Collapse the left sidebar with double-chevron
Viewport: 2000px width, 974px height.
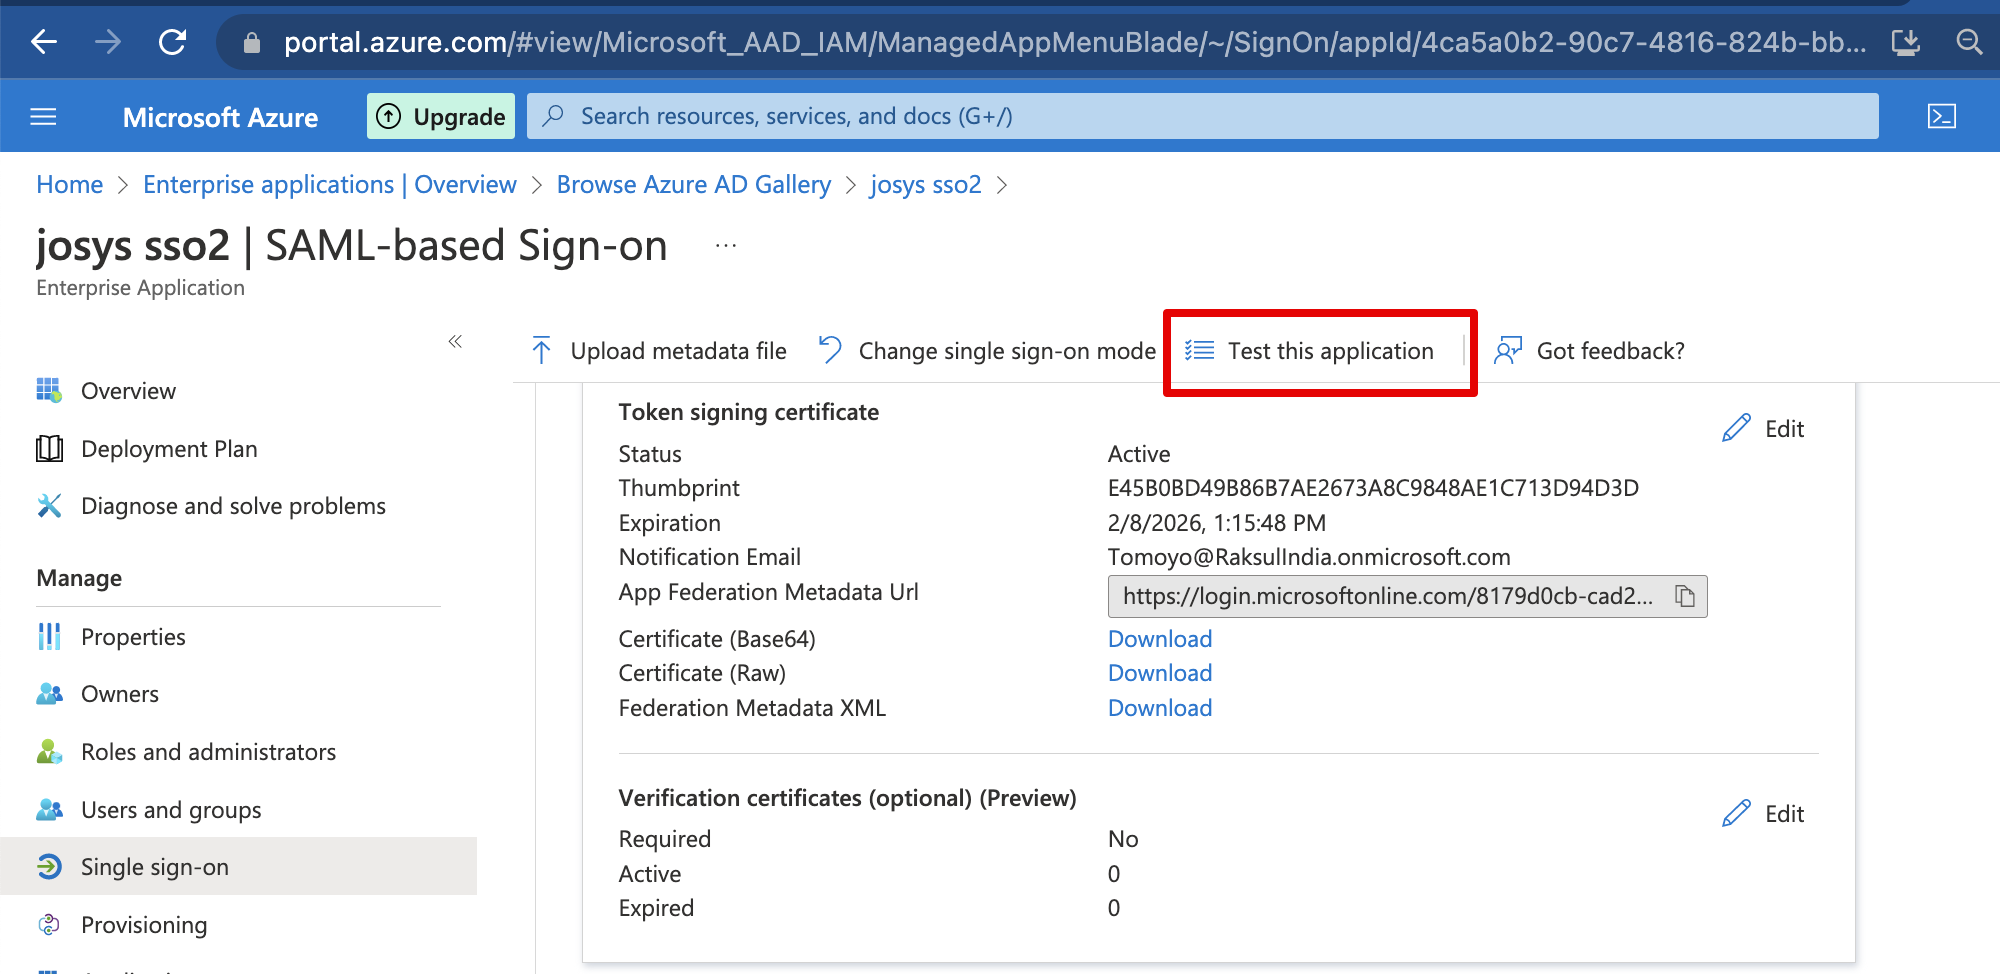click(x=455, y=342)
